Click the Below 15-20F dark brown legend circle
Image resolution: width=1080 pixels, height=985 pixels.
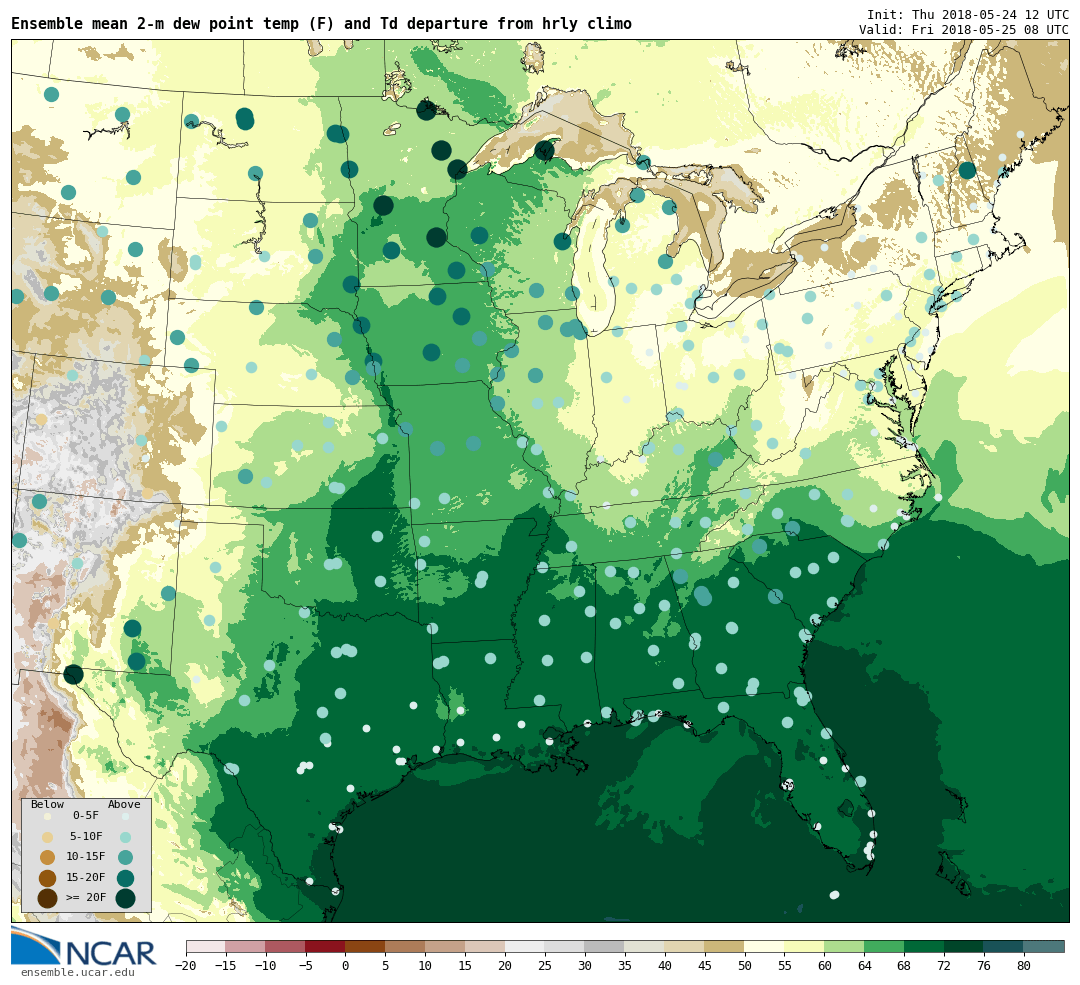click(x=48, y=878)
